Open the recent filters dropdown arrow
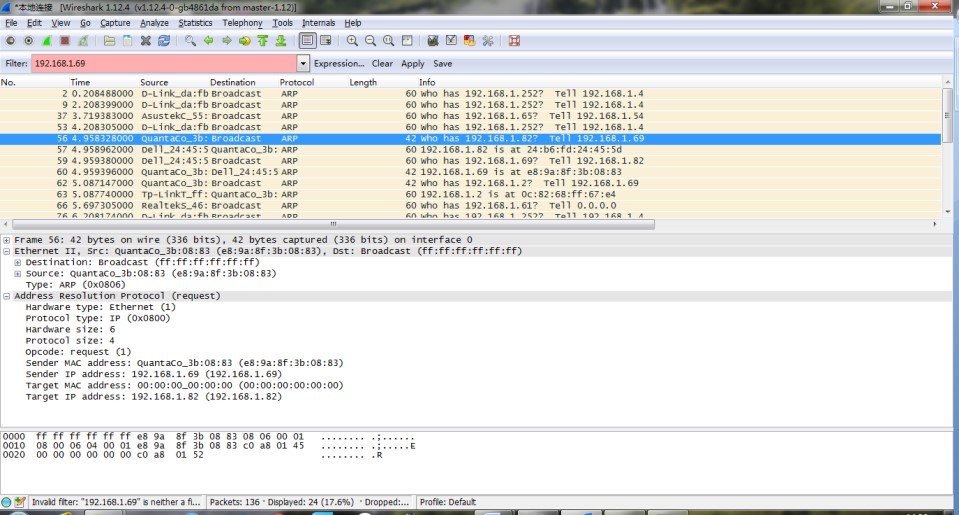The width and height of the screenshot is (959, 515). 303,64
